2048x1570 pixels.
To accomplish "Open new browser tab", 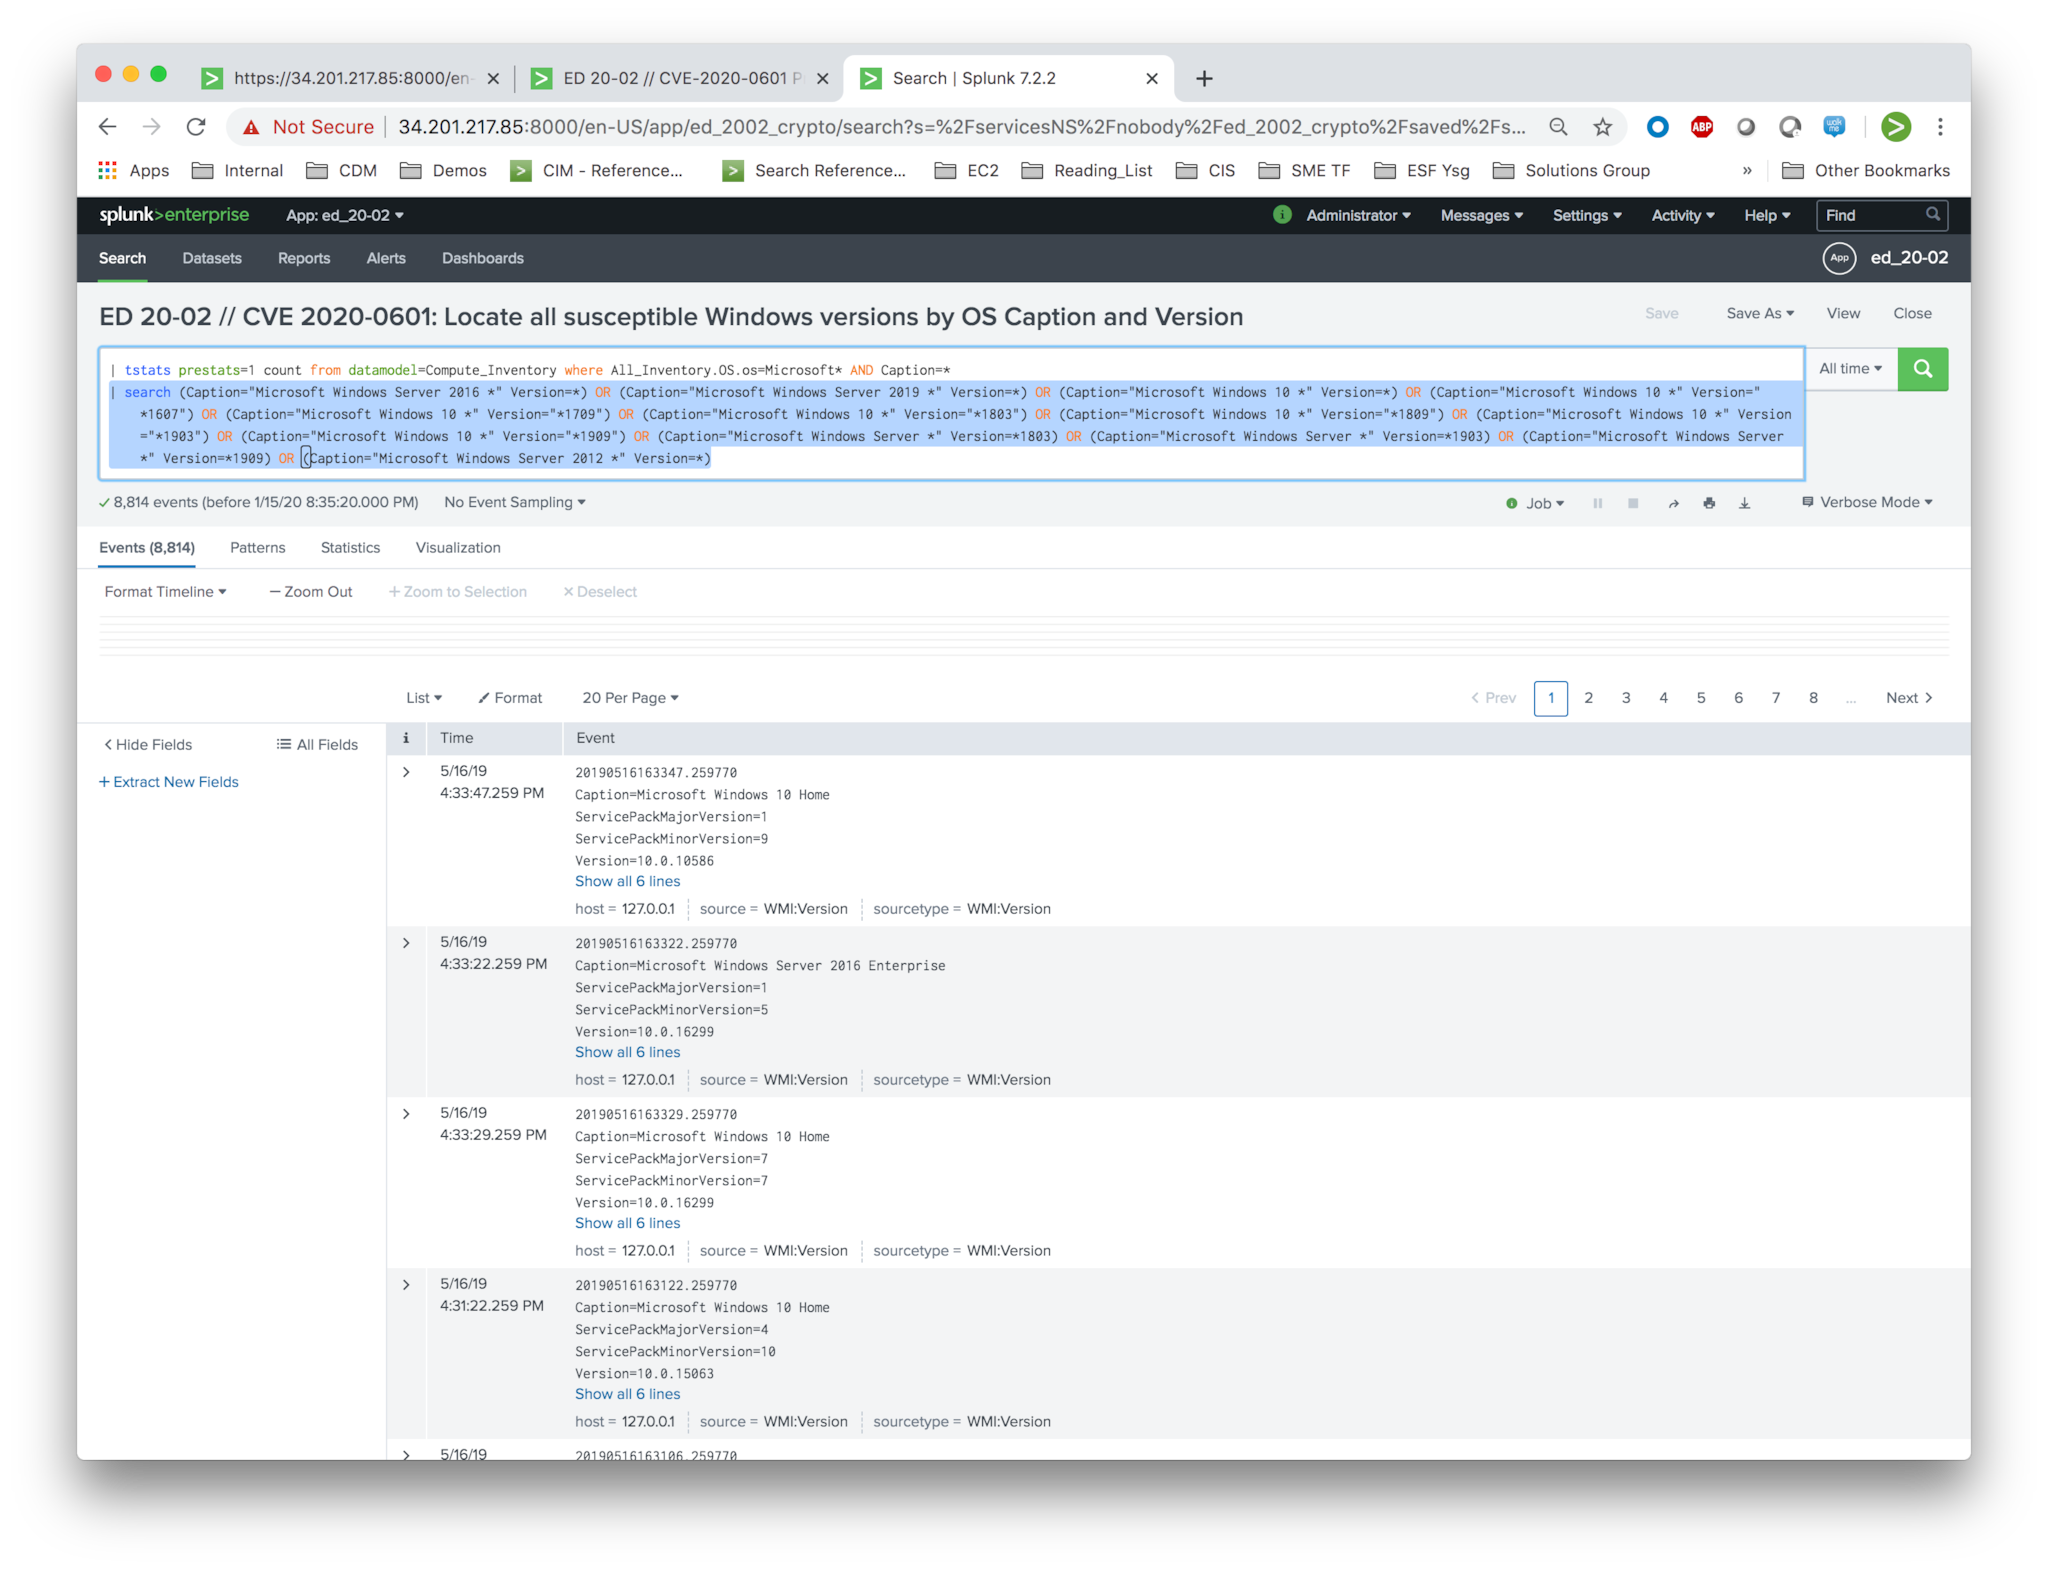I will coord(1204,78).
